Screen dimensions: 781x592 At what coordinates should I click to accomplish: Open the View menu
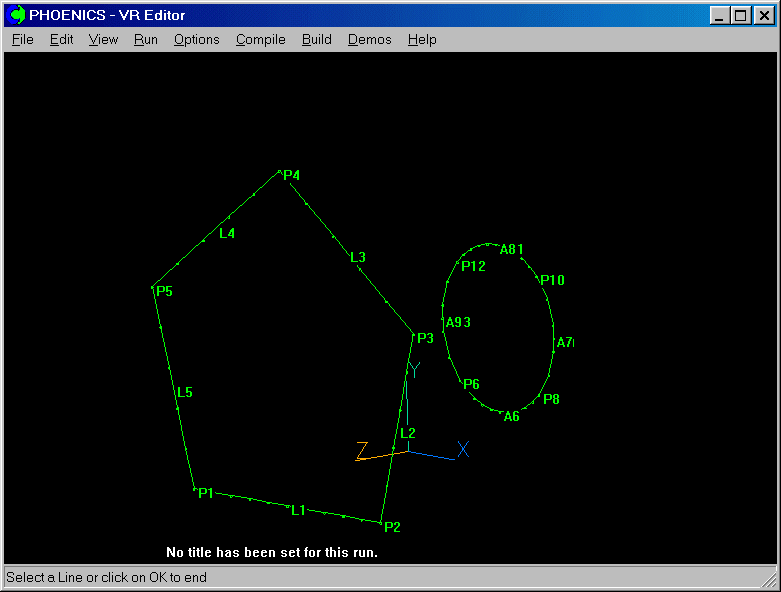point(103,39)
